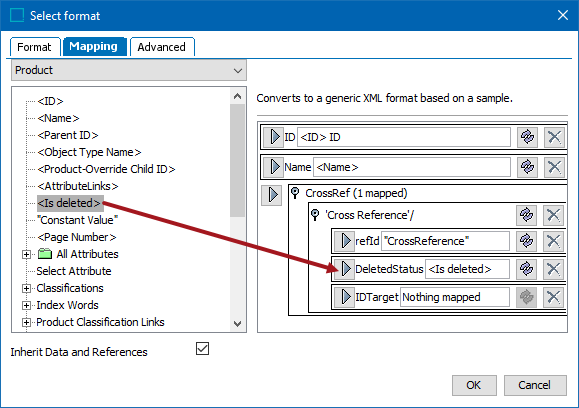The height and width of the screenshot is (408, 579).
Task: Expand the All Attributes tree node
Action: point(26,254)
